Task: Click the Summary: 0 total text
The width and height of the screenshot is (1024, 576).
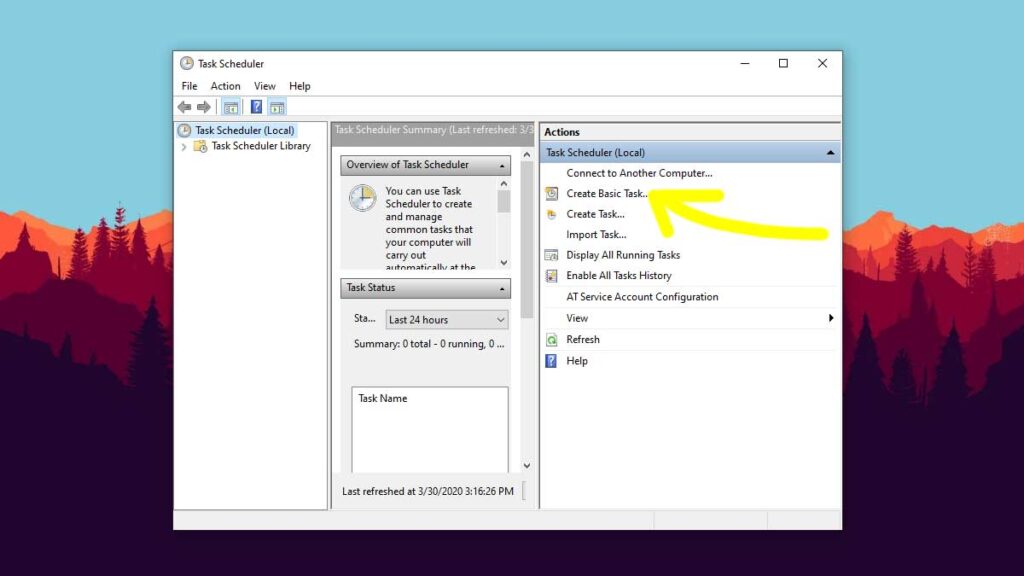Action: pyautogui.click(x=429, y=344)
